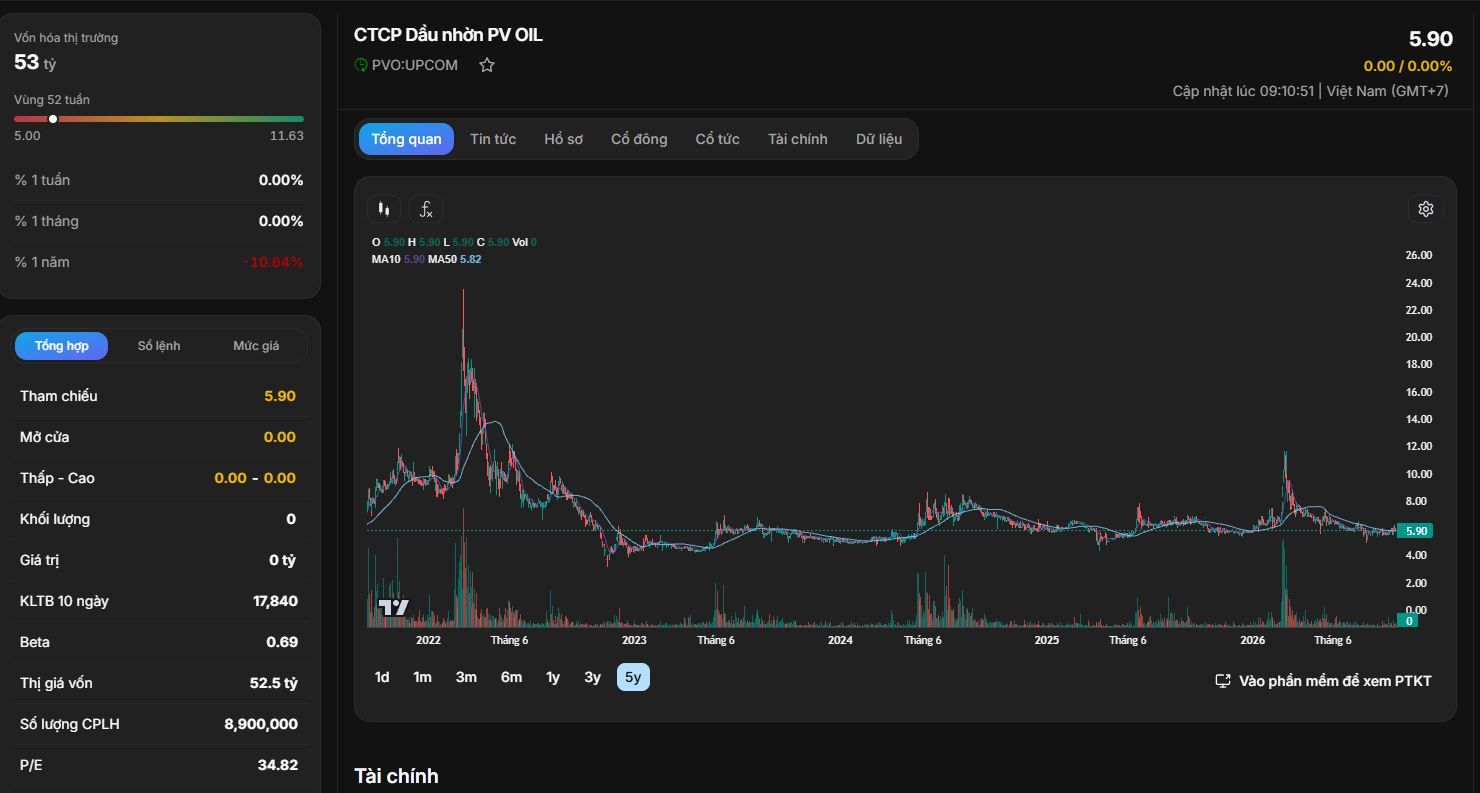Open the Dữ liệu tab
This screenshot has height=793, width=1480.
tap(879, 139)
